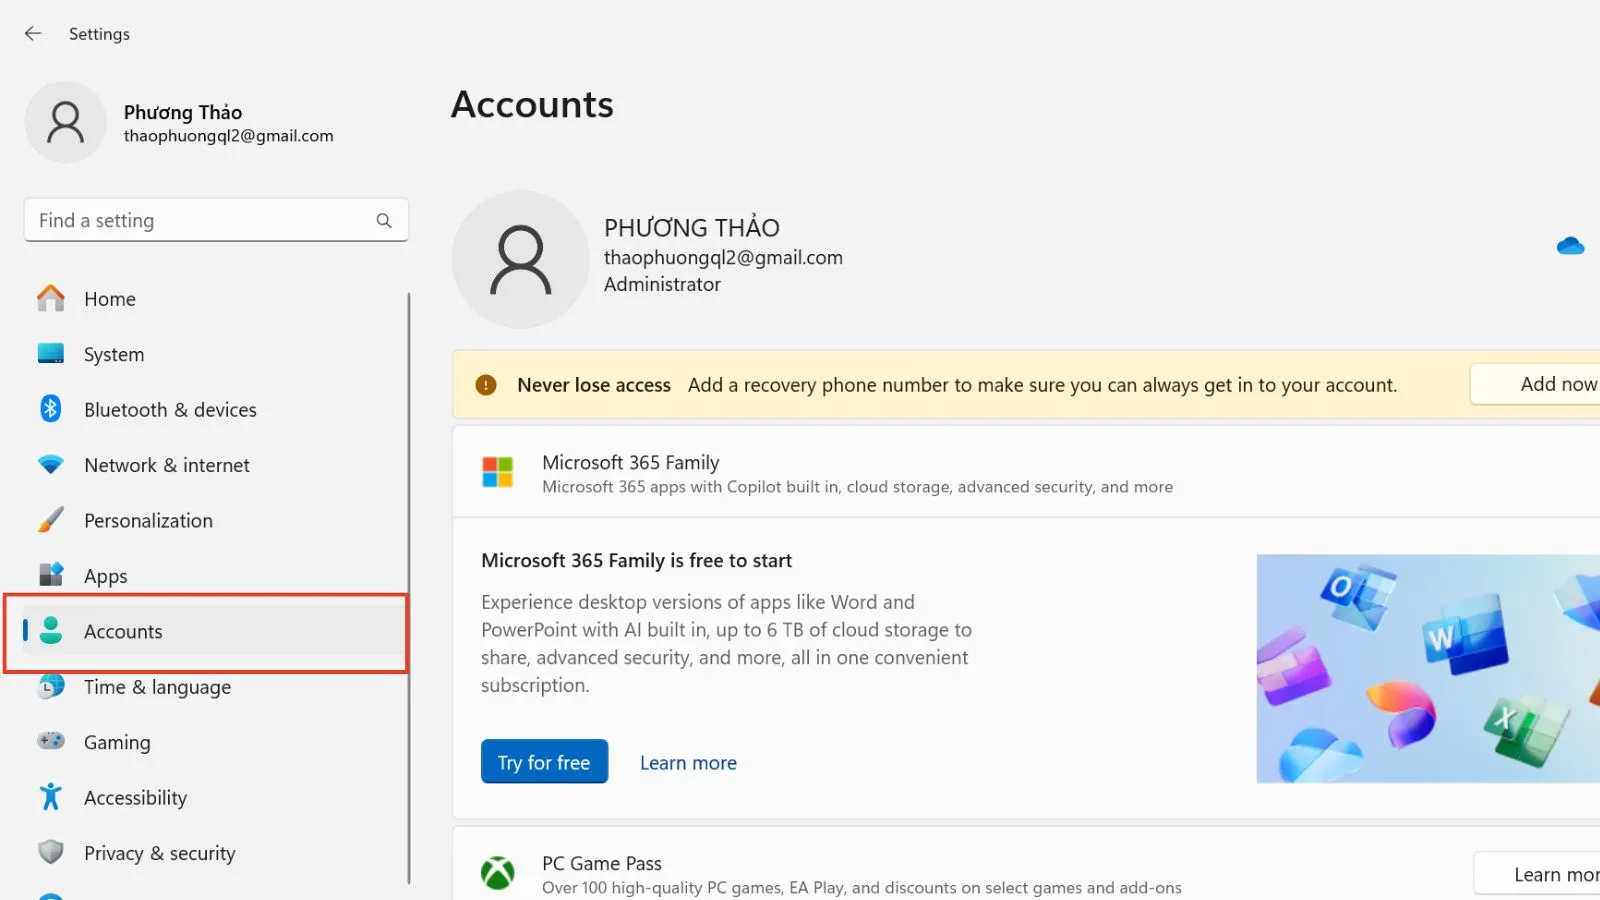
Task: Click the Xbox icon next to PC Game Pass
Action: click(x=498, y=872)
